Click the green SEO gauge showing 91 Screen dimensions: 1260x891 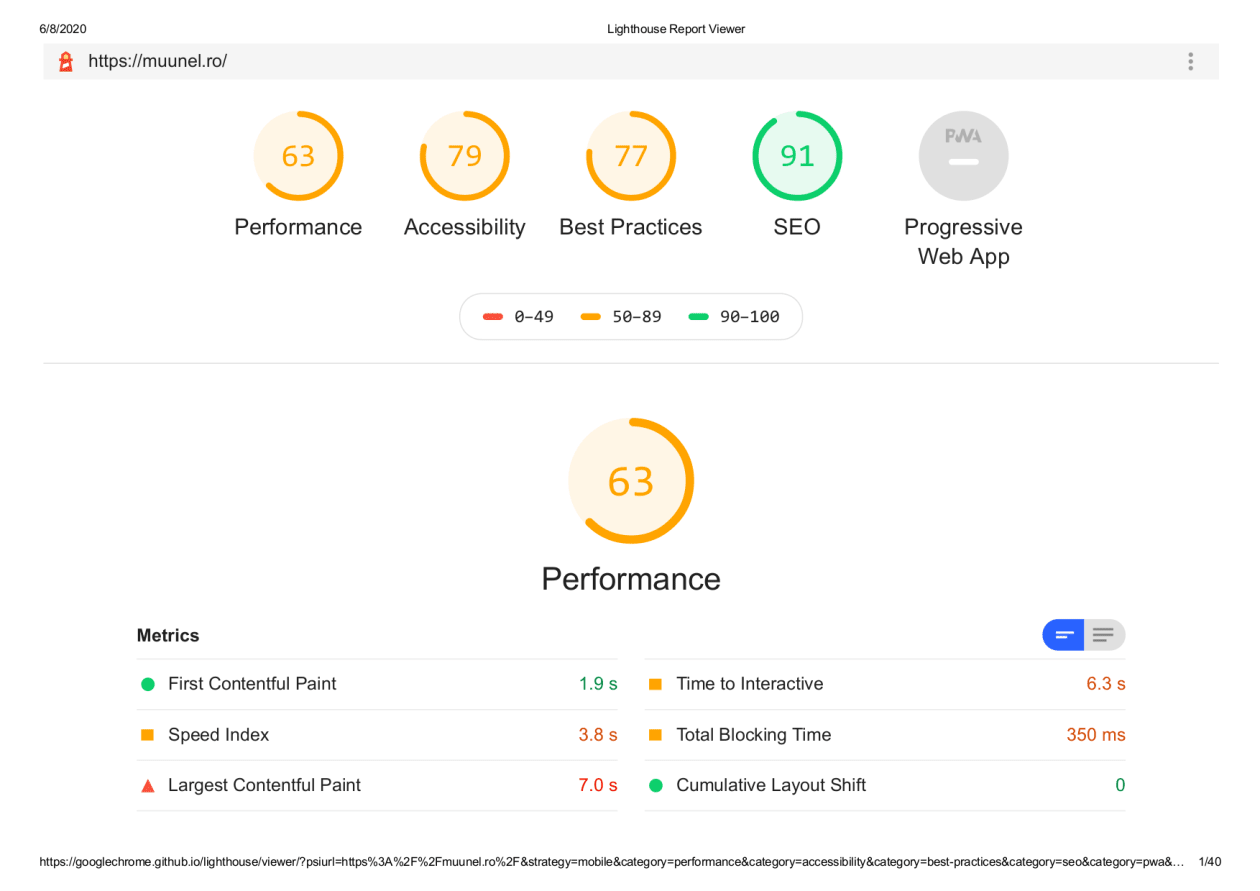pyautogui.click(x=797, y=155)
